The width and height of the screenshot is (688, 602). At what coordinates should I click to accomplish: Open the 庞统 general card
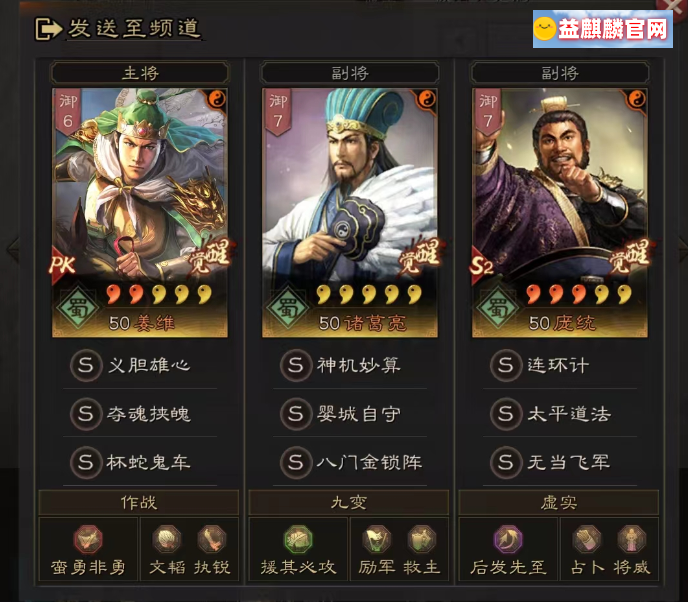pos(560,213)
